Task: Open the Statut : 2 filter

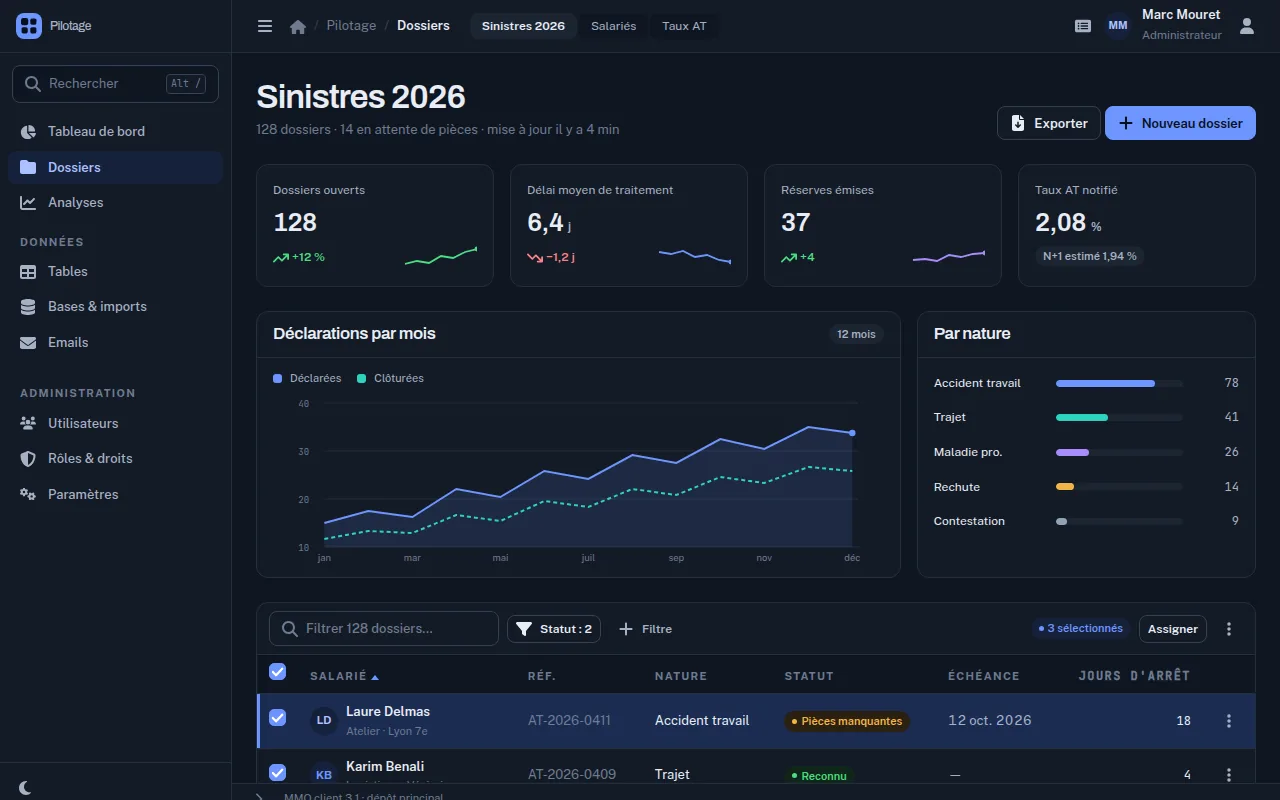Action: 554,629
